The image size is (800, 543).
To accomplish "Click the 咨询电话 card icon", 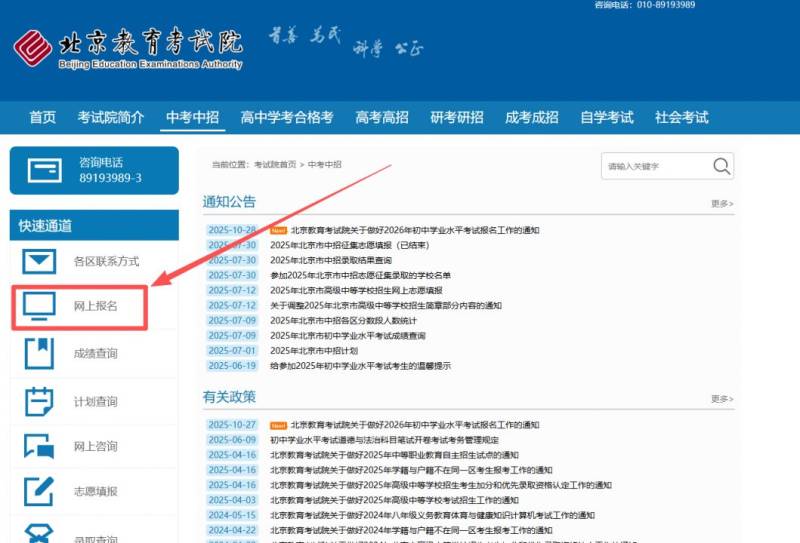I will click(x=44, y=170).
